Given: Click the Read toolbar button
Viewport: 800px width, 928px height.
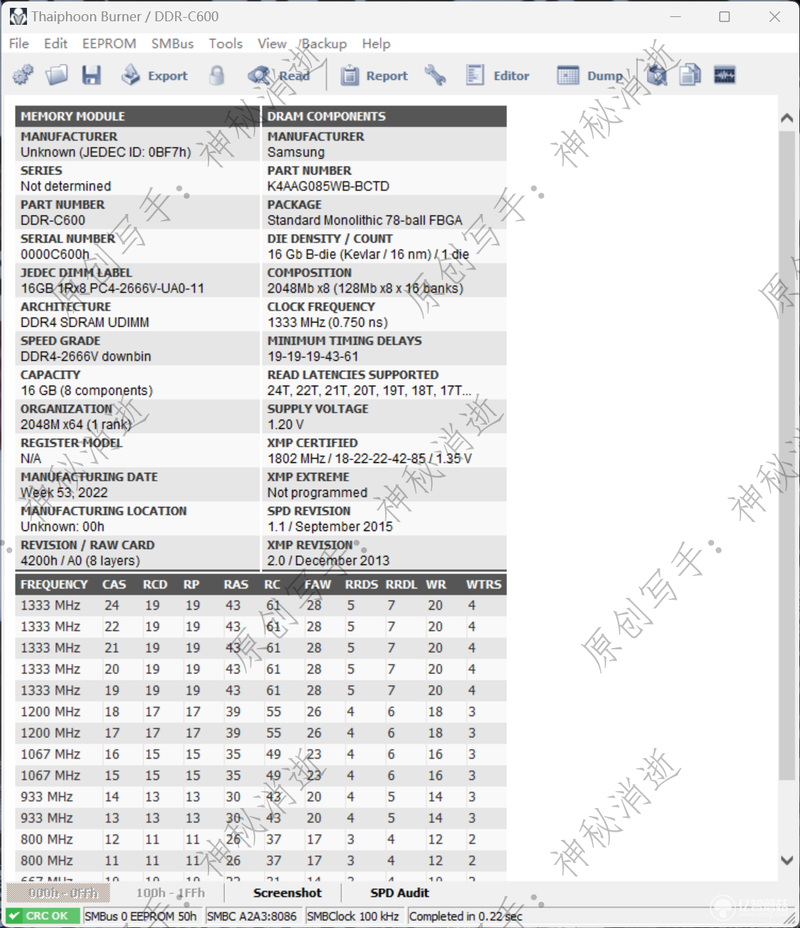Looking at the screenshot, I should point(279,75).
